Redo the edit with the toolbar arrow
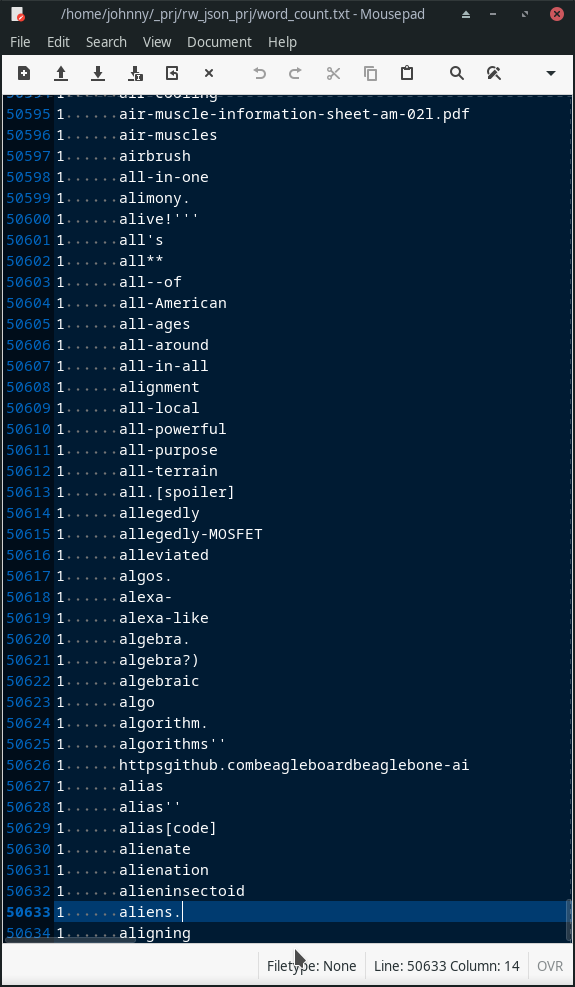 point(295,74)
